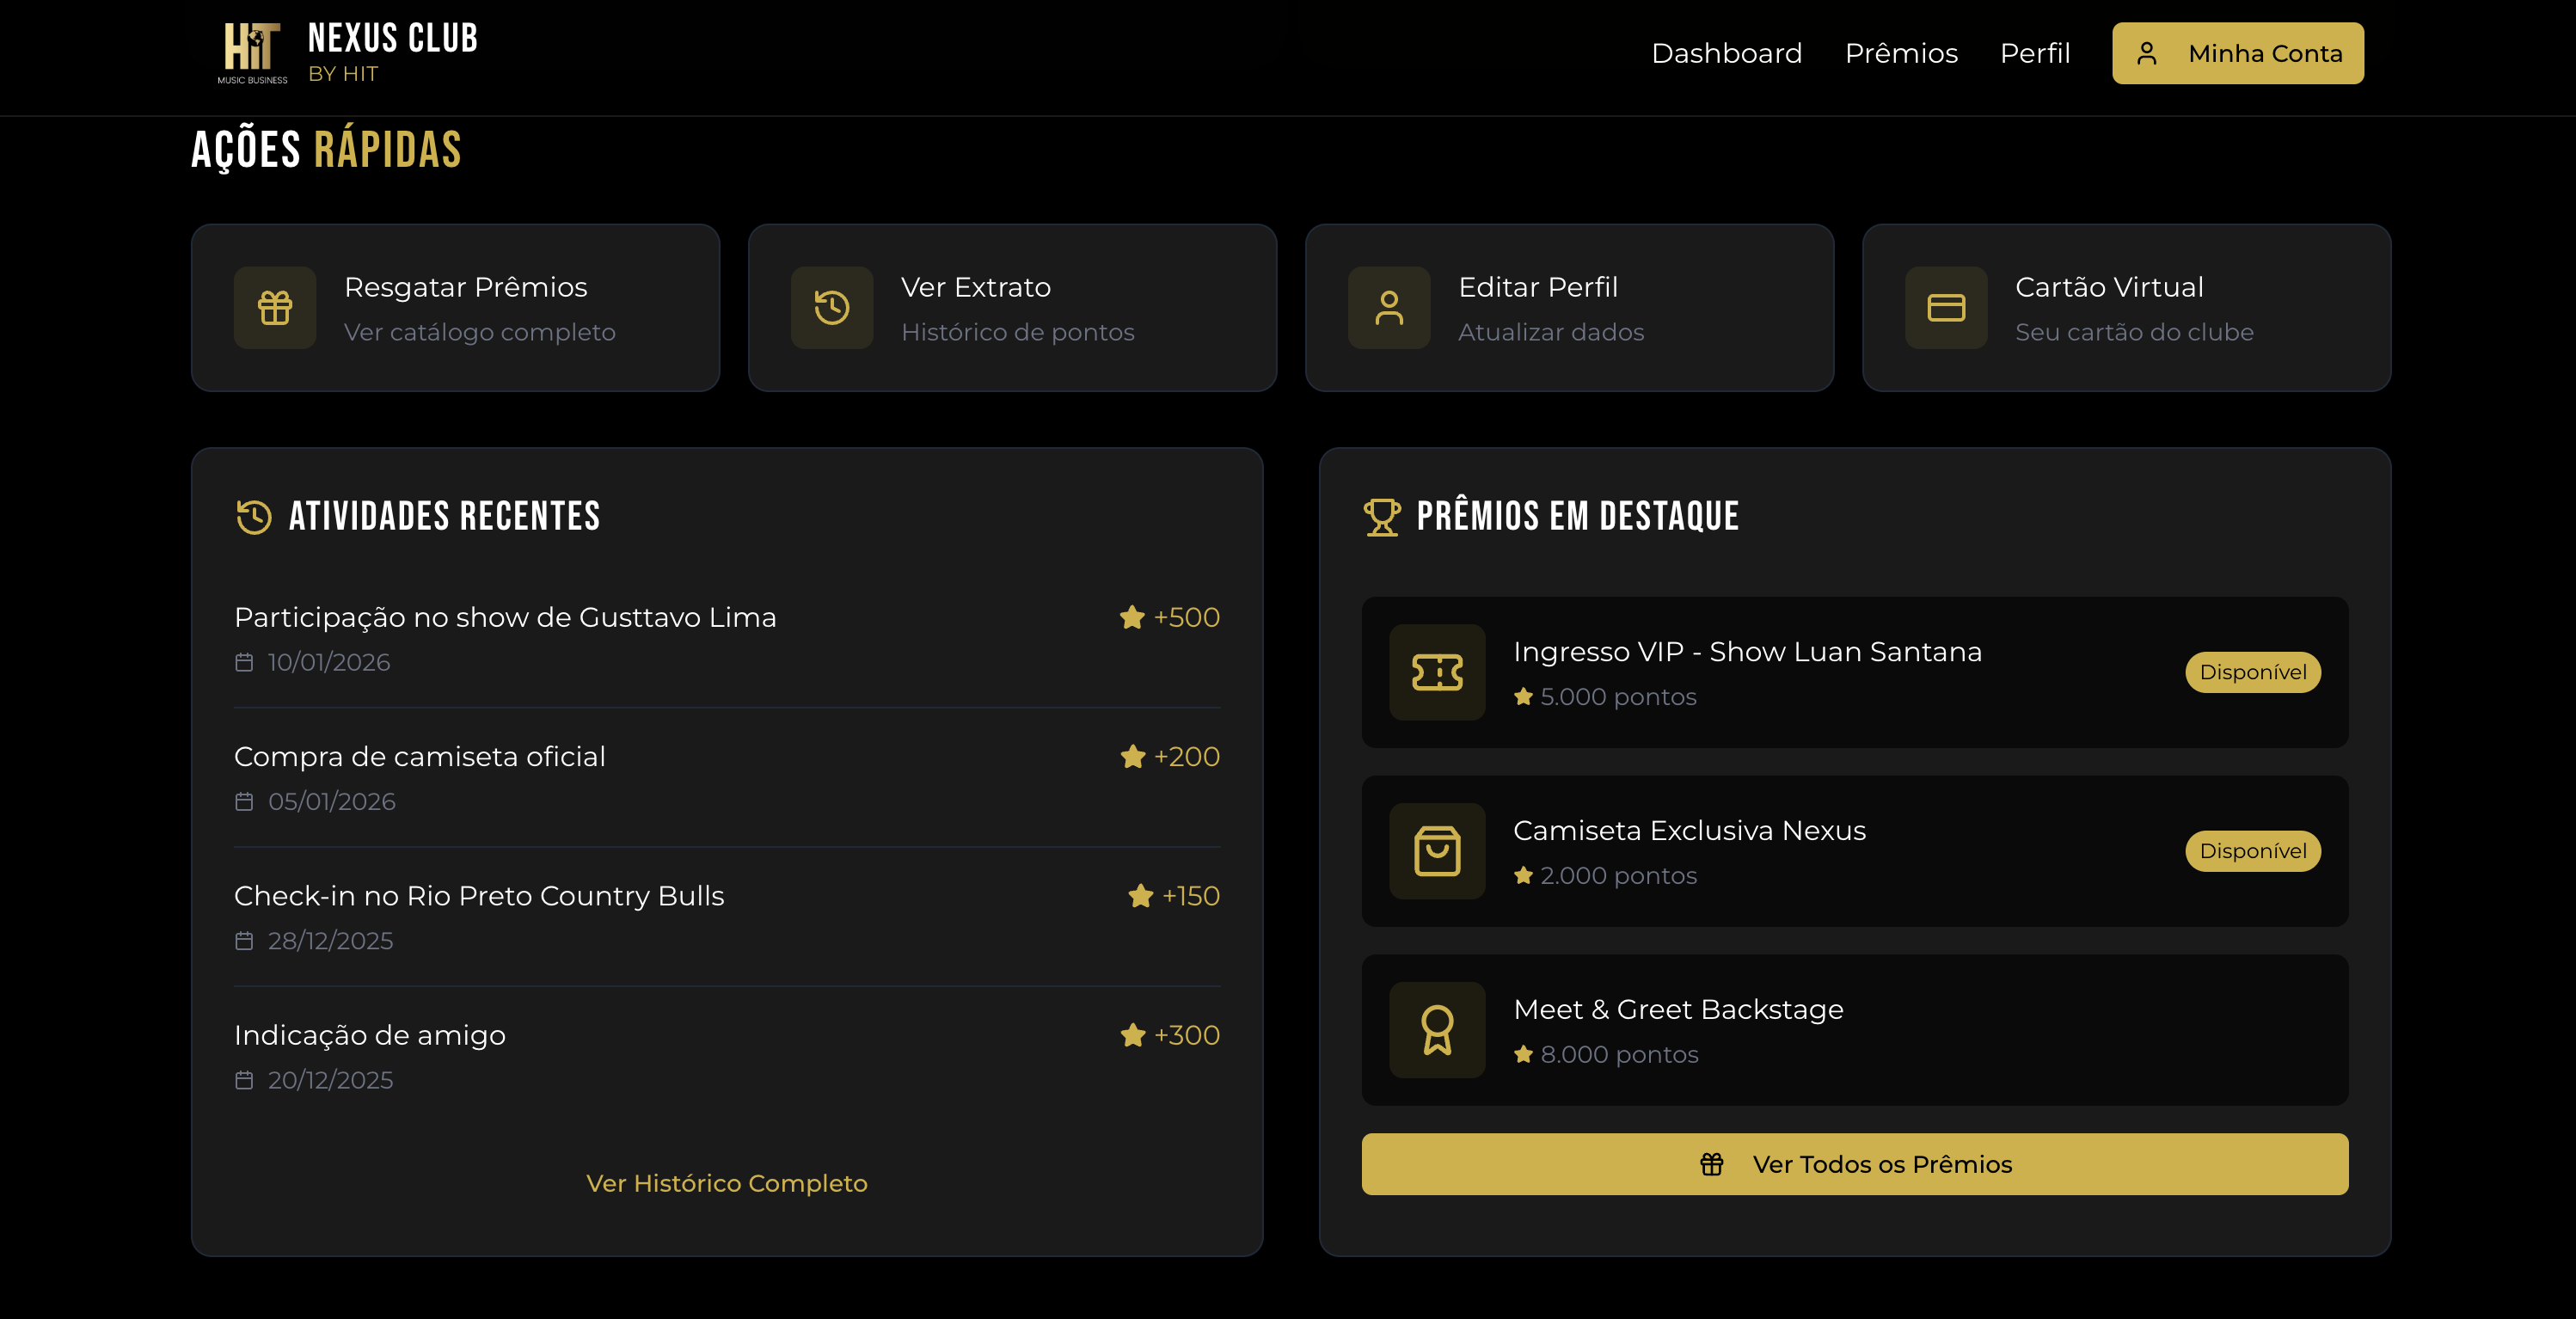Click the award ribbon icon for Meet & Greet

pos(1437,1031)
